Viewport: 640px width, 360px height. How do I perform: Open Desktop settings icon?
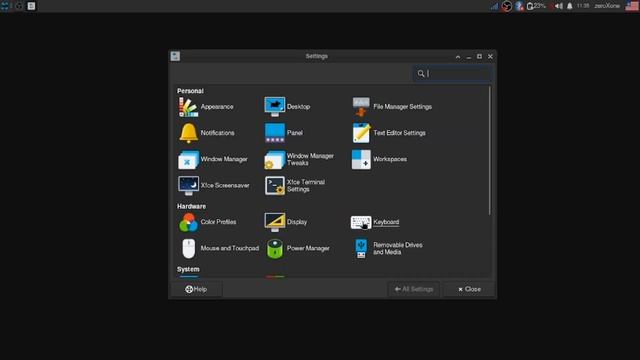tap(275, 107)
